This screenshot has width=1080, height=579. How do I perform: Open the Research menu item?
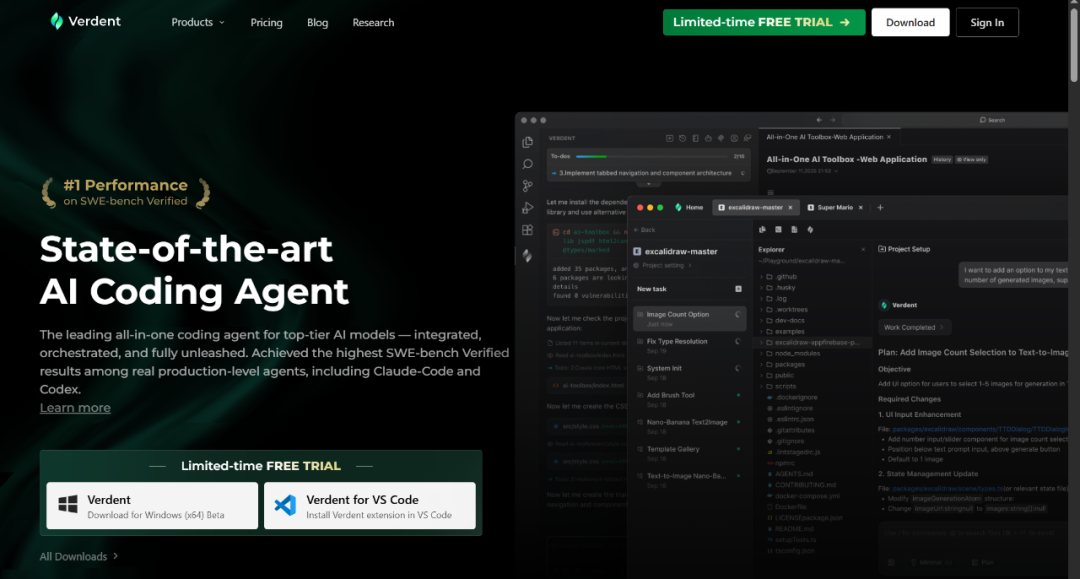[x=373, y=22]
